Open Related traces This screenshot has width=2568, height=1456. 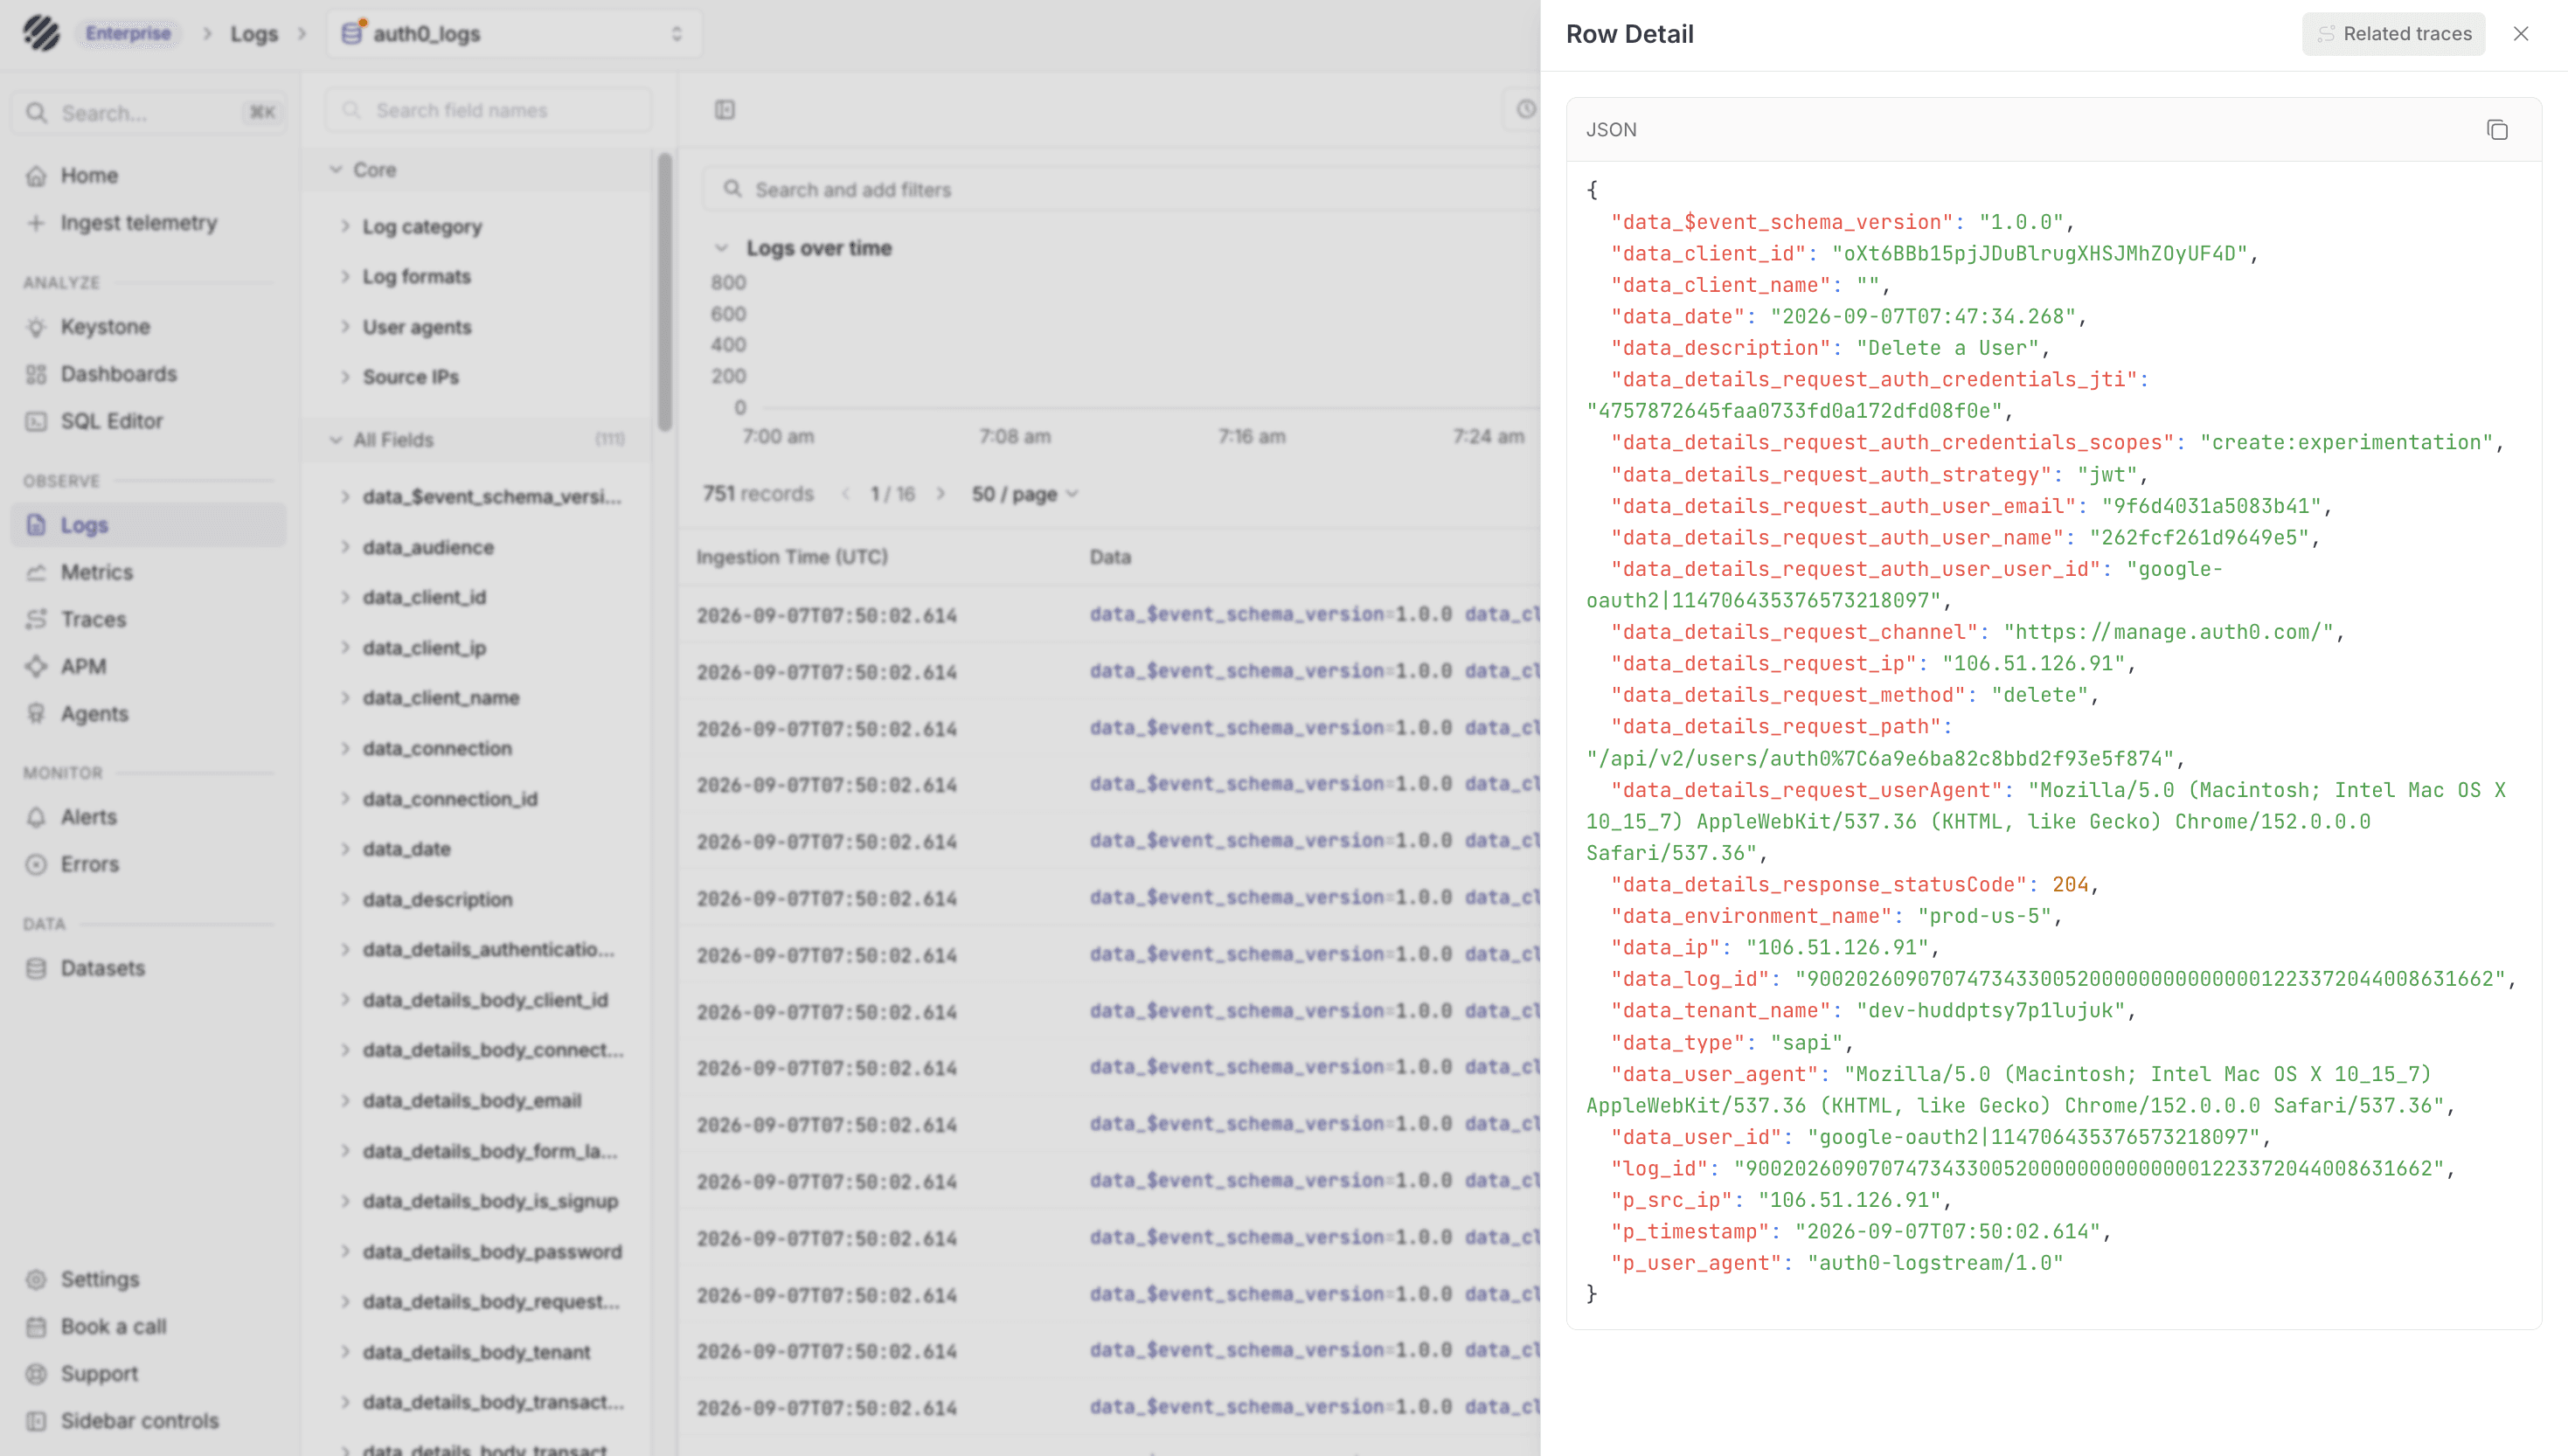[x=2393, y=34]
